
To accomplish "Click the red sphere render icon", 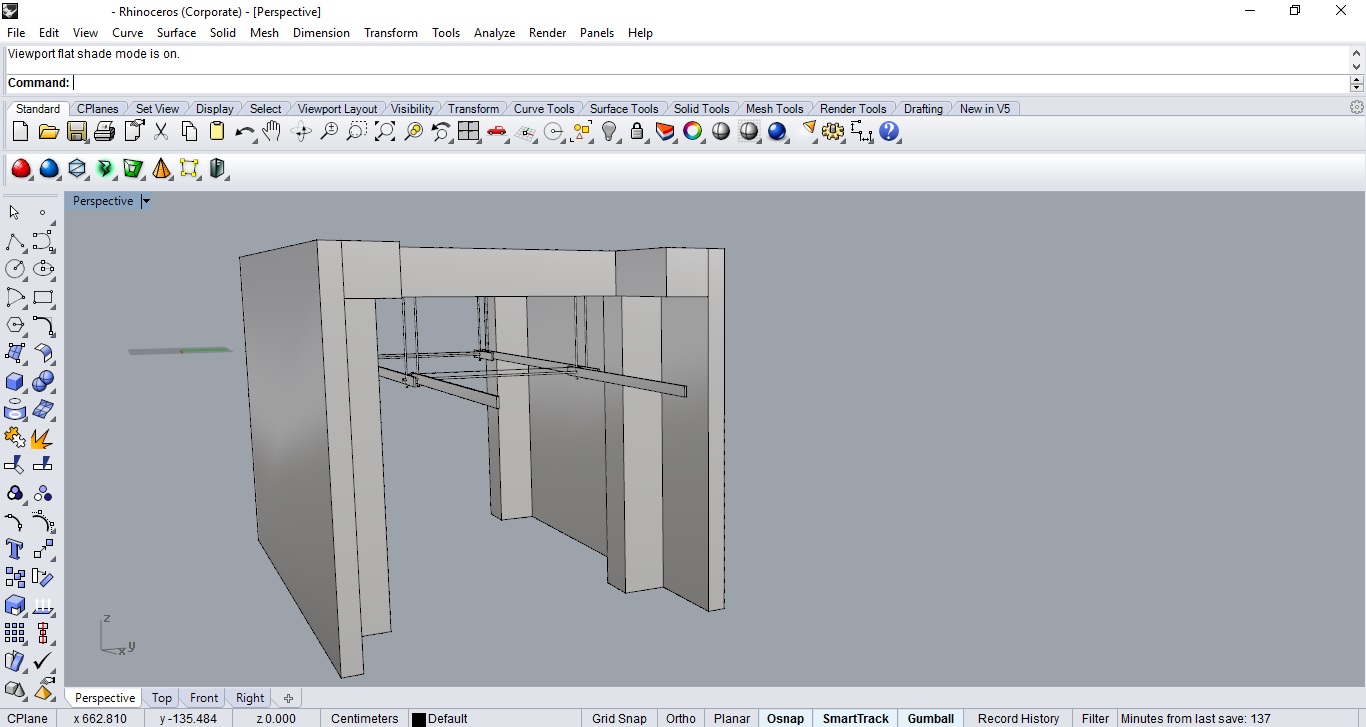I will coord(20,168).
